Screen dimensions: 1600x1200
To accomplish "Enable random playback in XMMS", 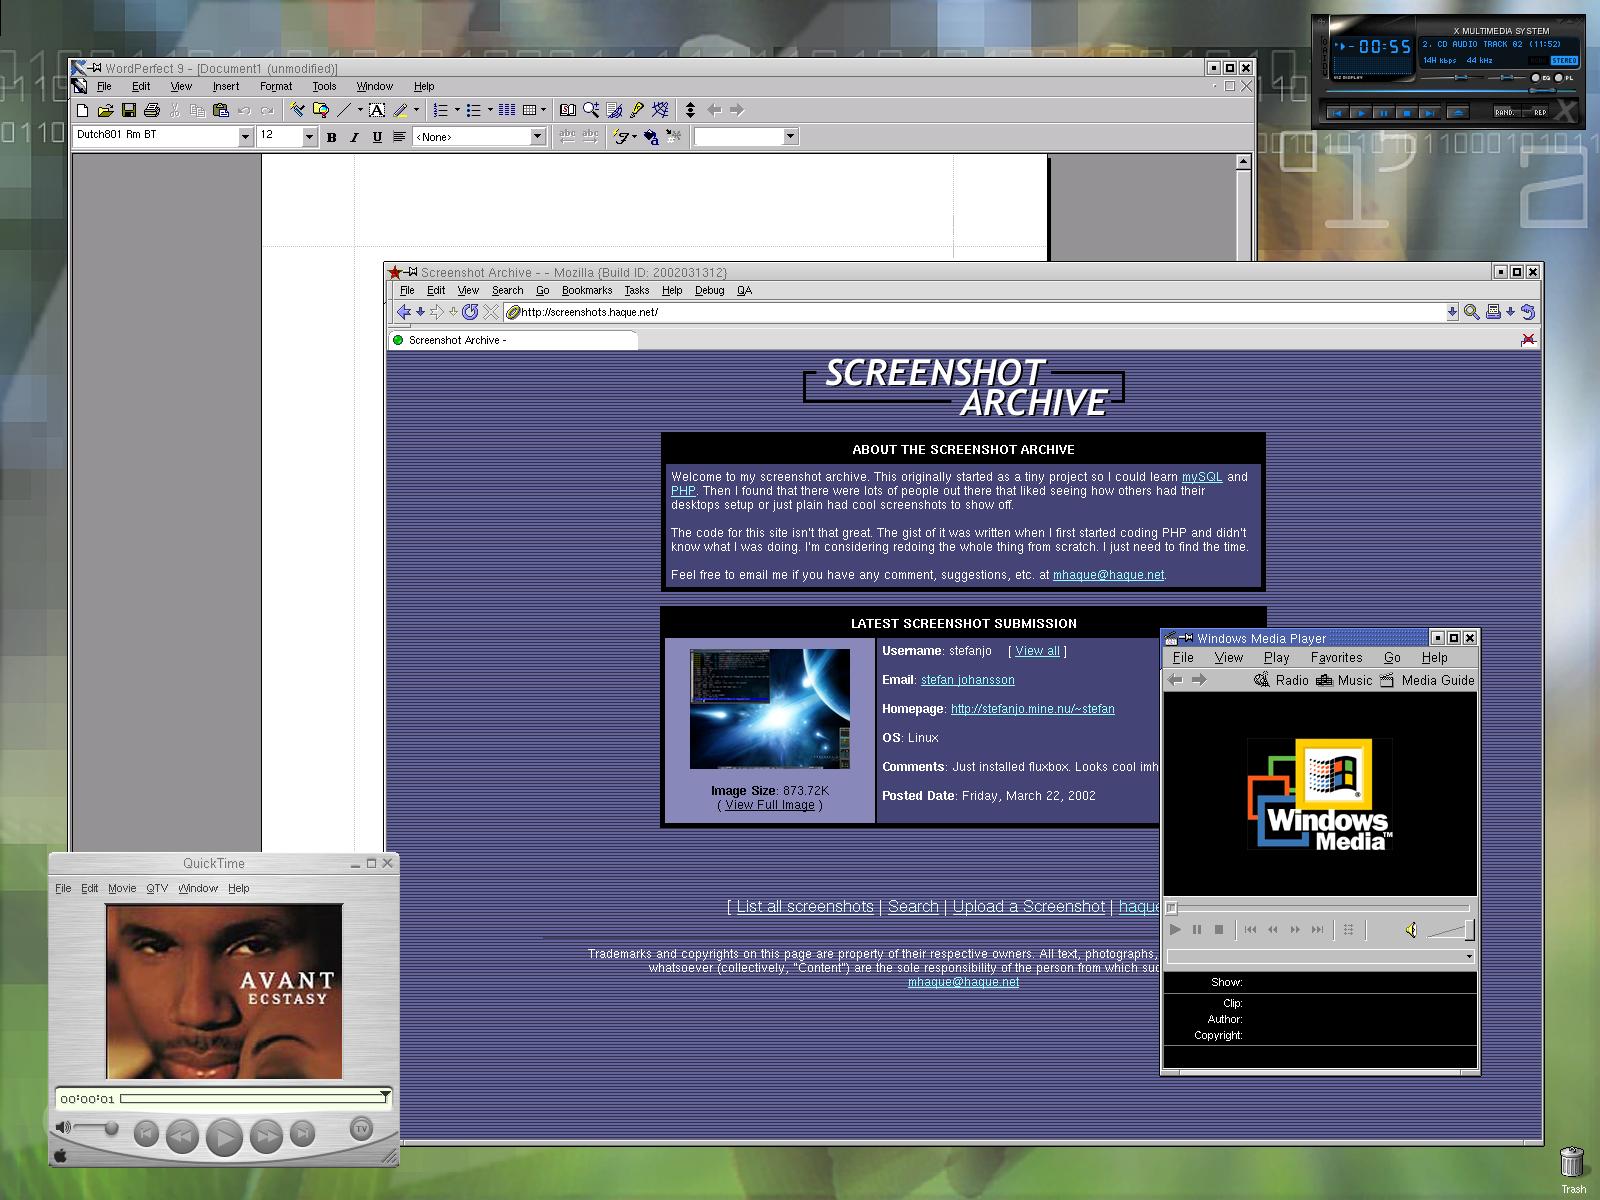I will [x=1505, y=112].
